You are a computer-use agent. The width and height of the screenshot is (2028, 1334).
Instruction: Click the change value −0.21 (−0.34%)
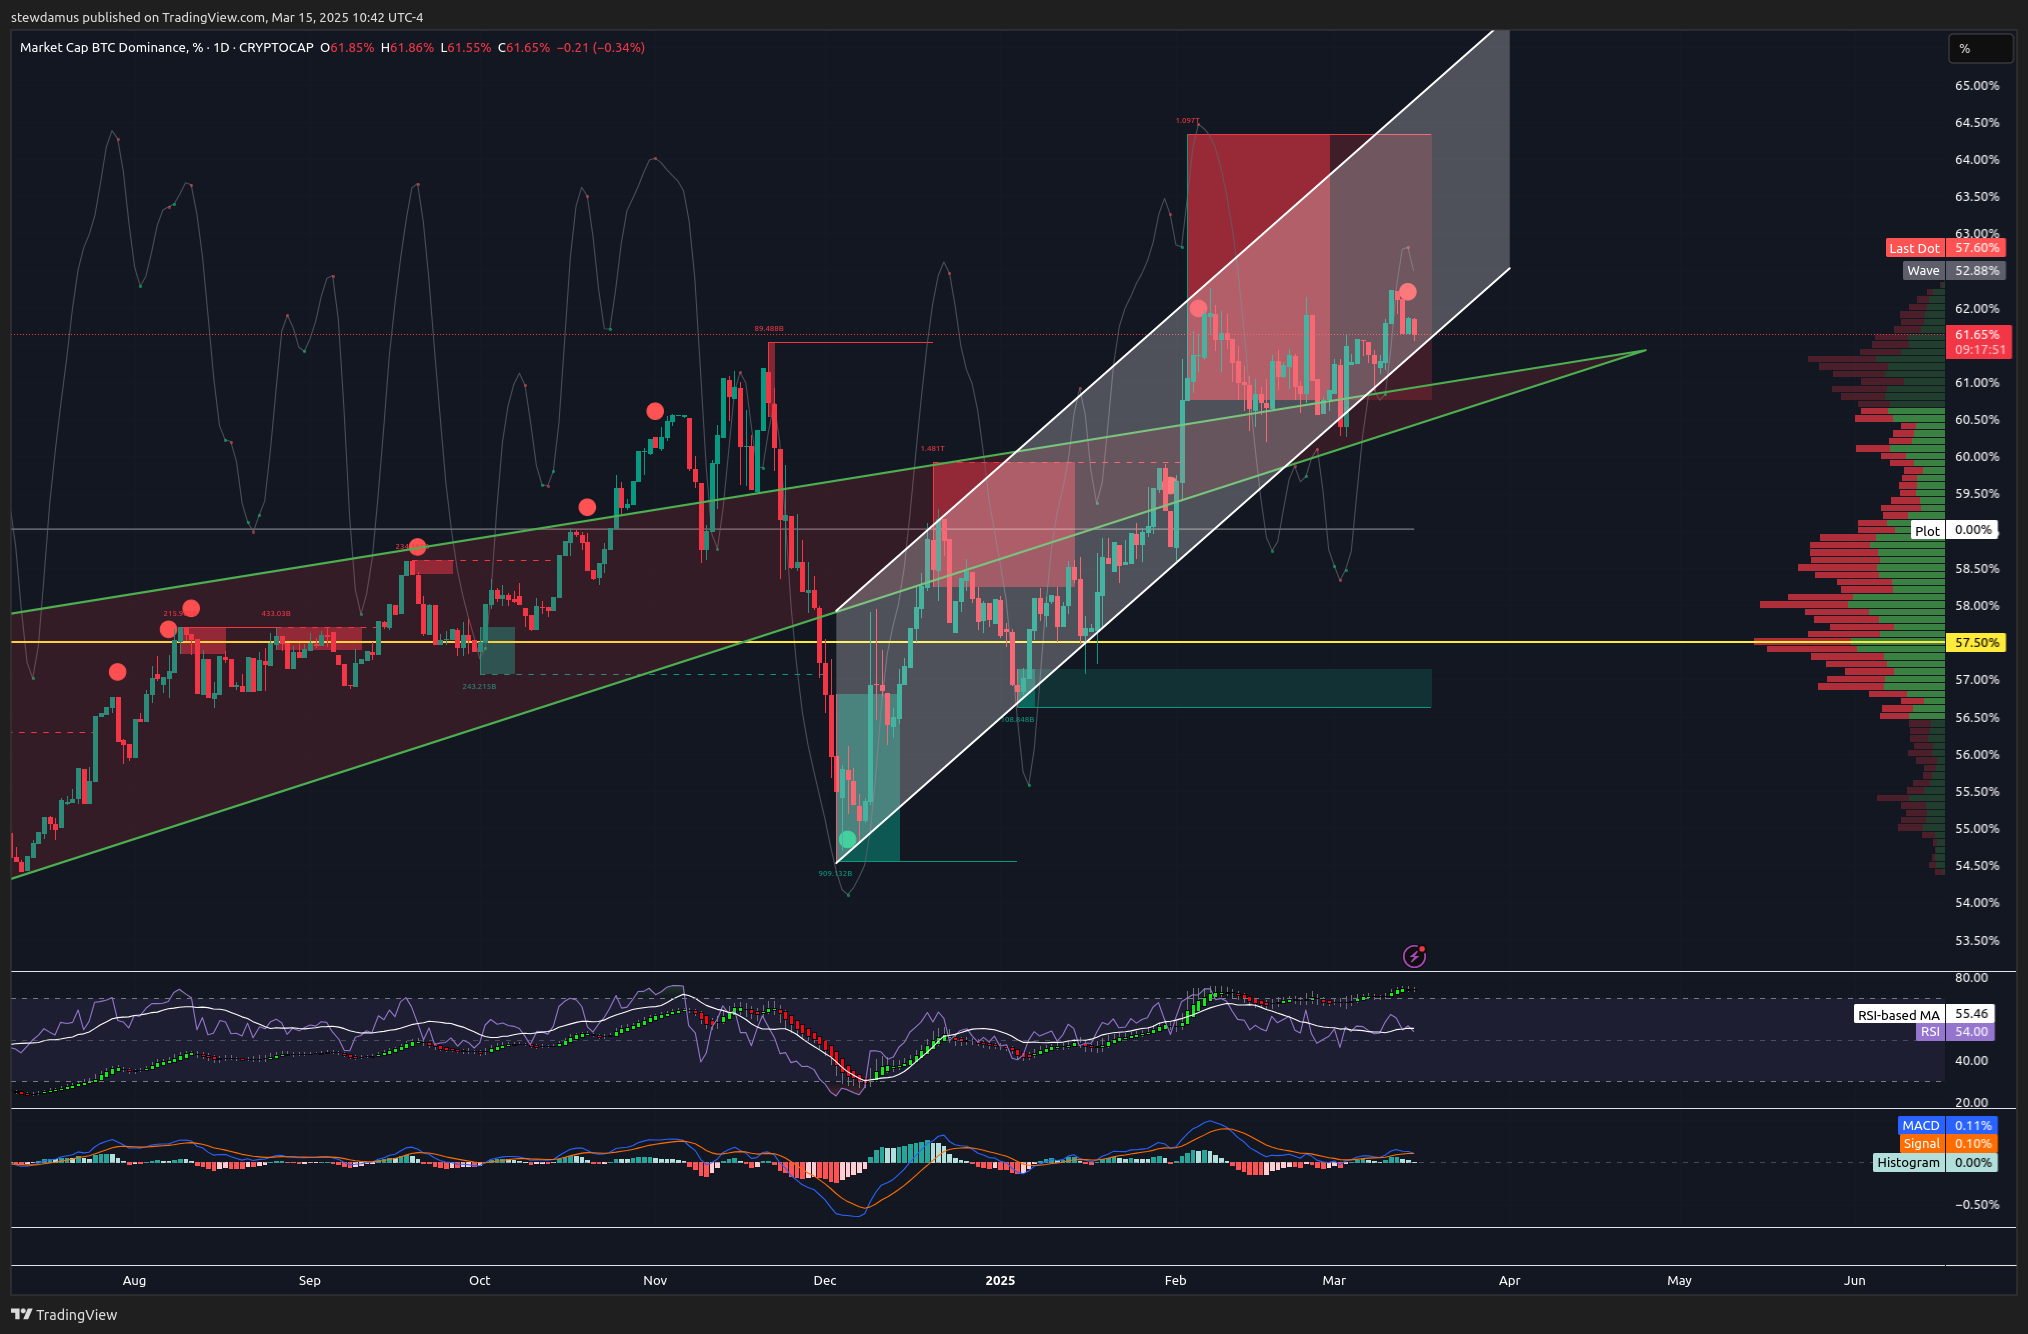(601, 47)
